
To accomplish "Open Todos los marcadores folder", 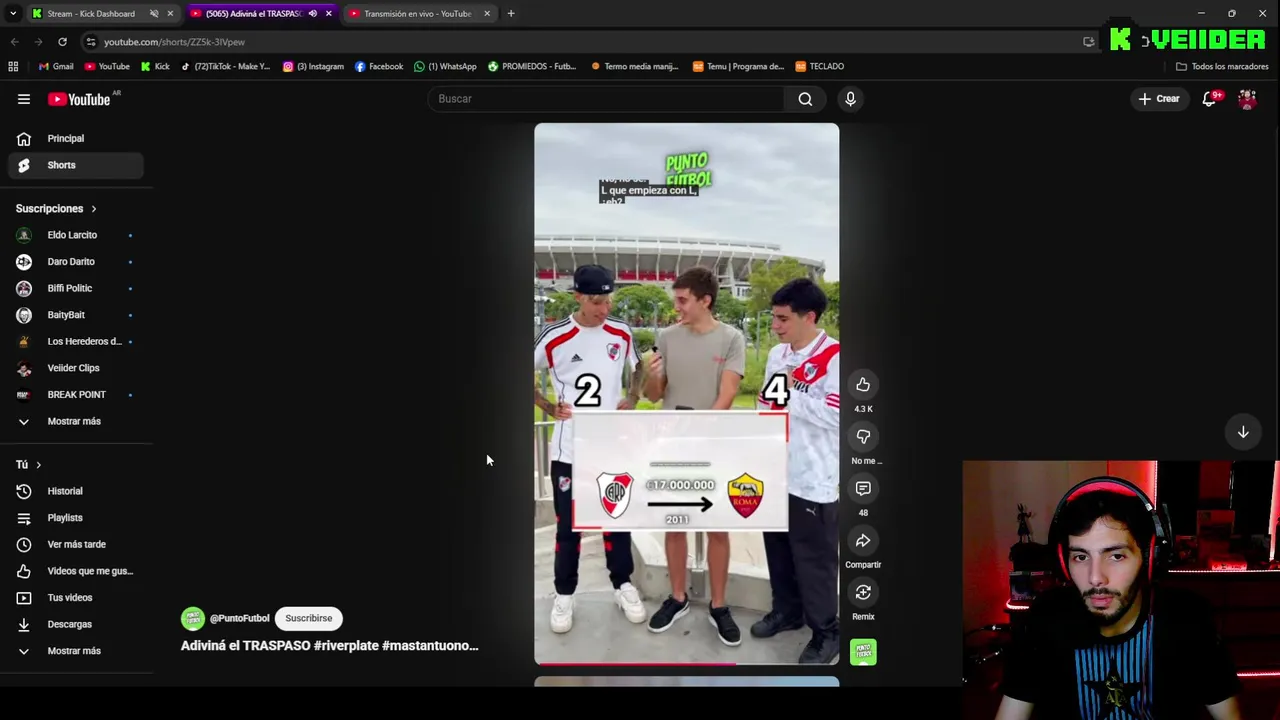I will pos(1222,66).
